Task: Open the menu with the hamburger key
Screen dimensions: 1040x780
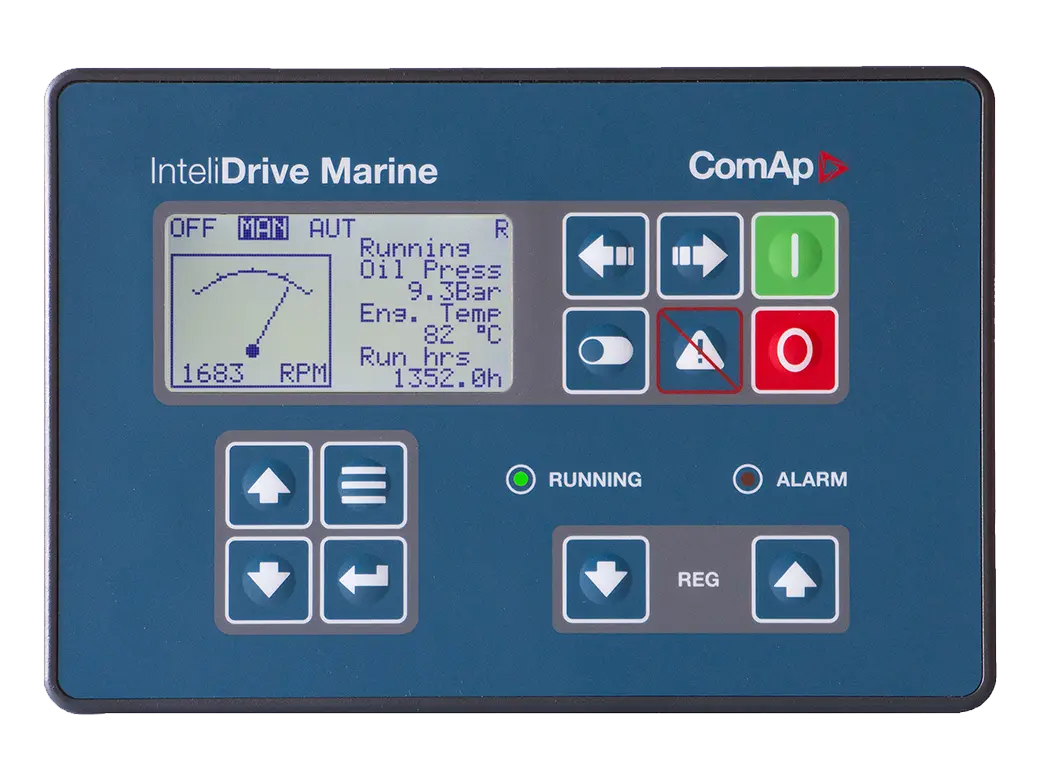Action: [x=364, y=485]
